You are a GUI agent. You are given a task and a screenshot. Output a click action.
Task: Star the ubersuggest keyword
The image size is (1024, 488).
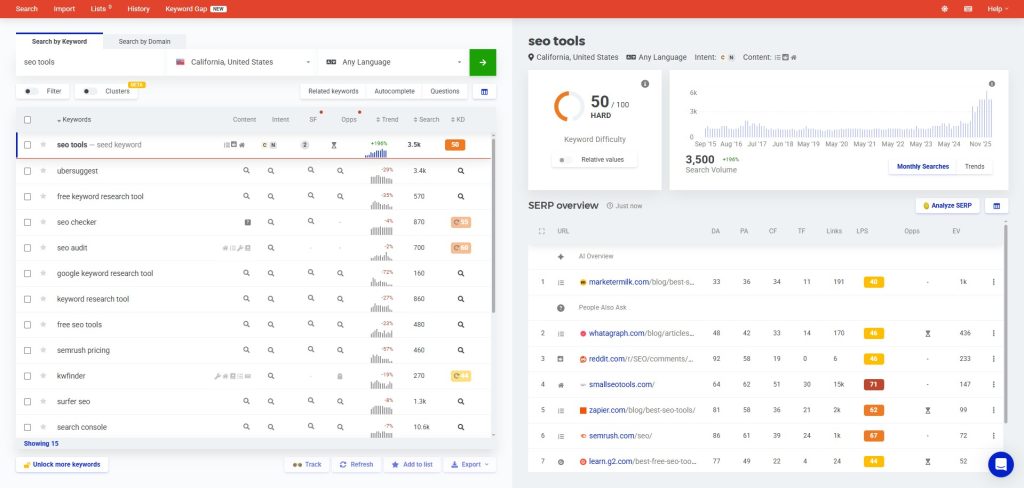(x=43, y=171)
